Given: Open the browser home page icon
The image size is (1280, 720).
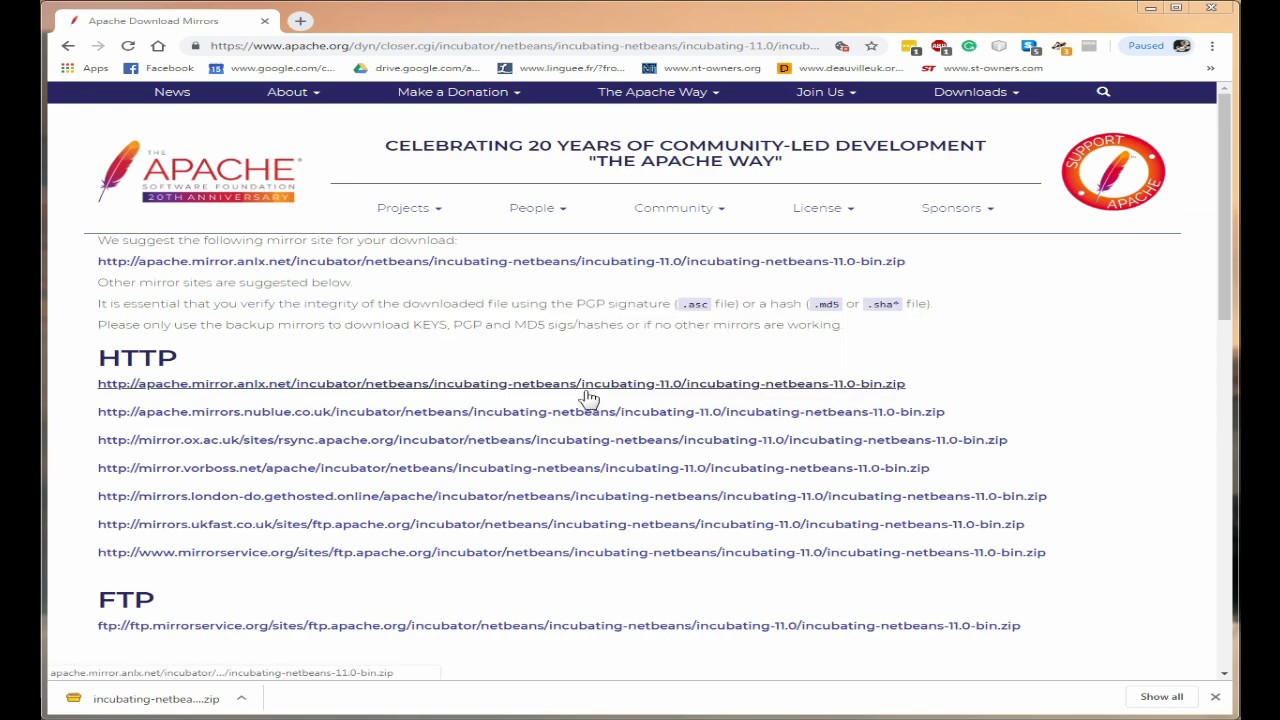Looking at the screenshot, I should click(158, 46).
